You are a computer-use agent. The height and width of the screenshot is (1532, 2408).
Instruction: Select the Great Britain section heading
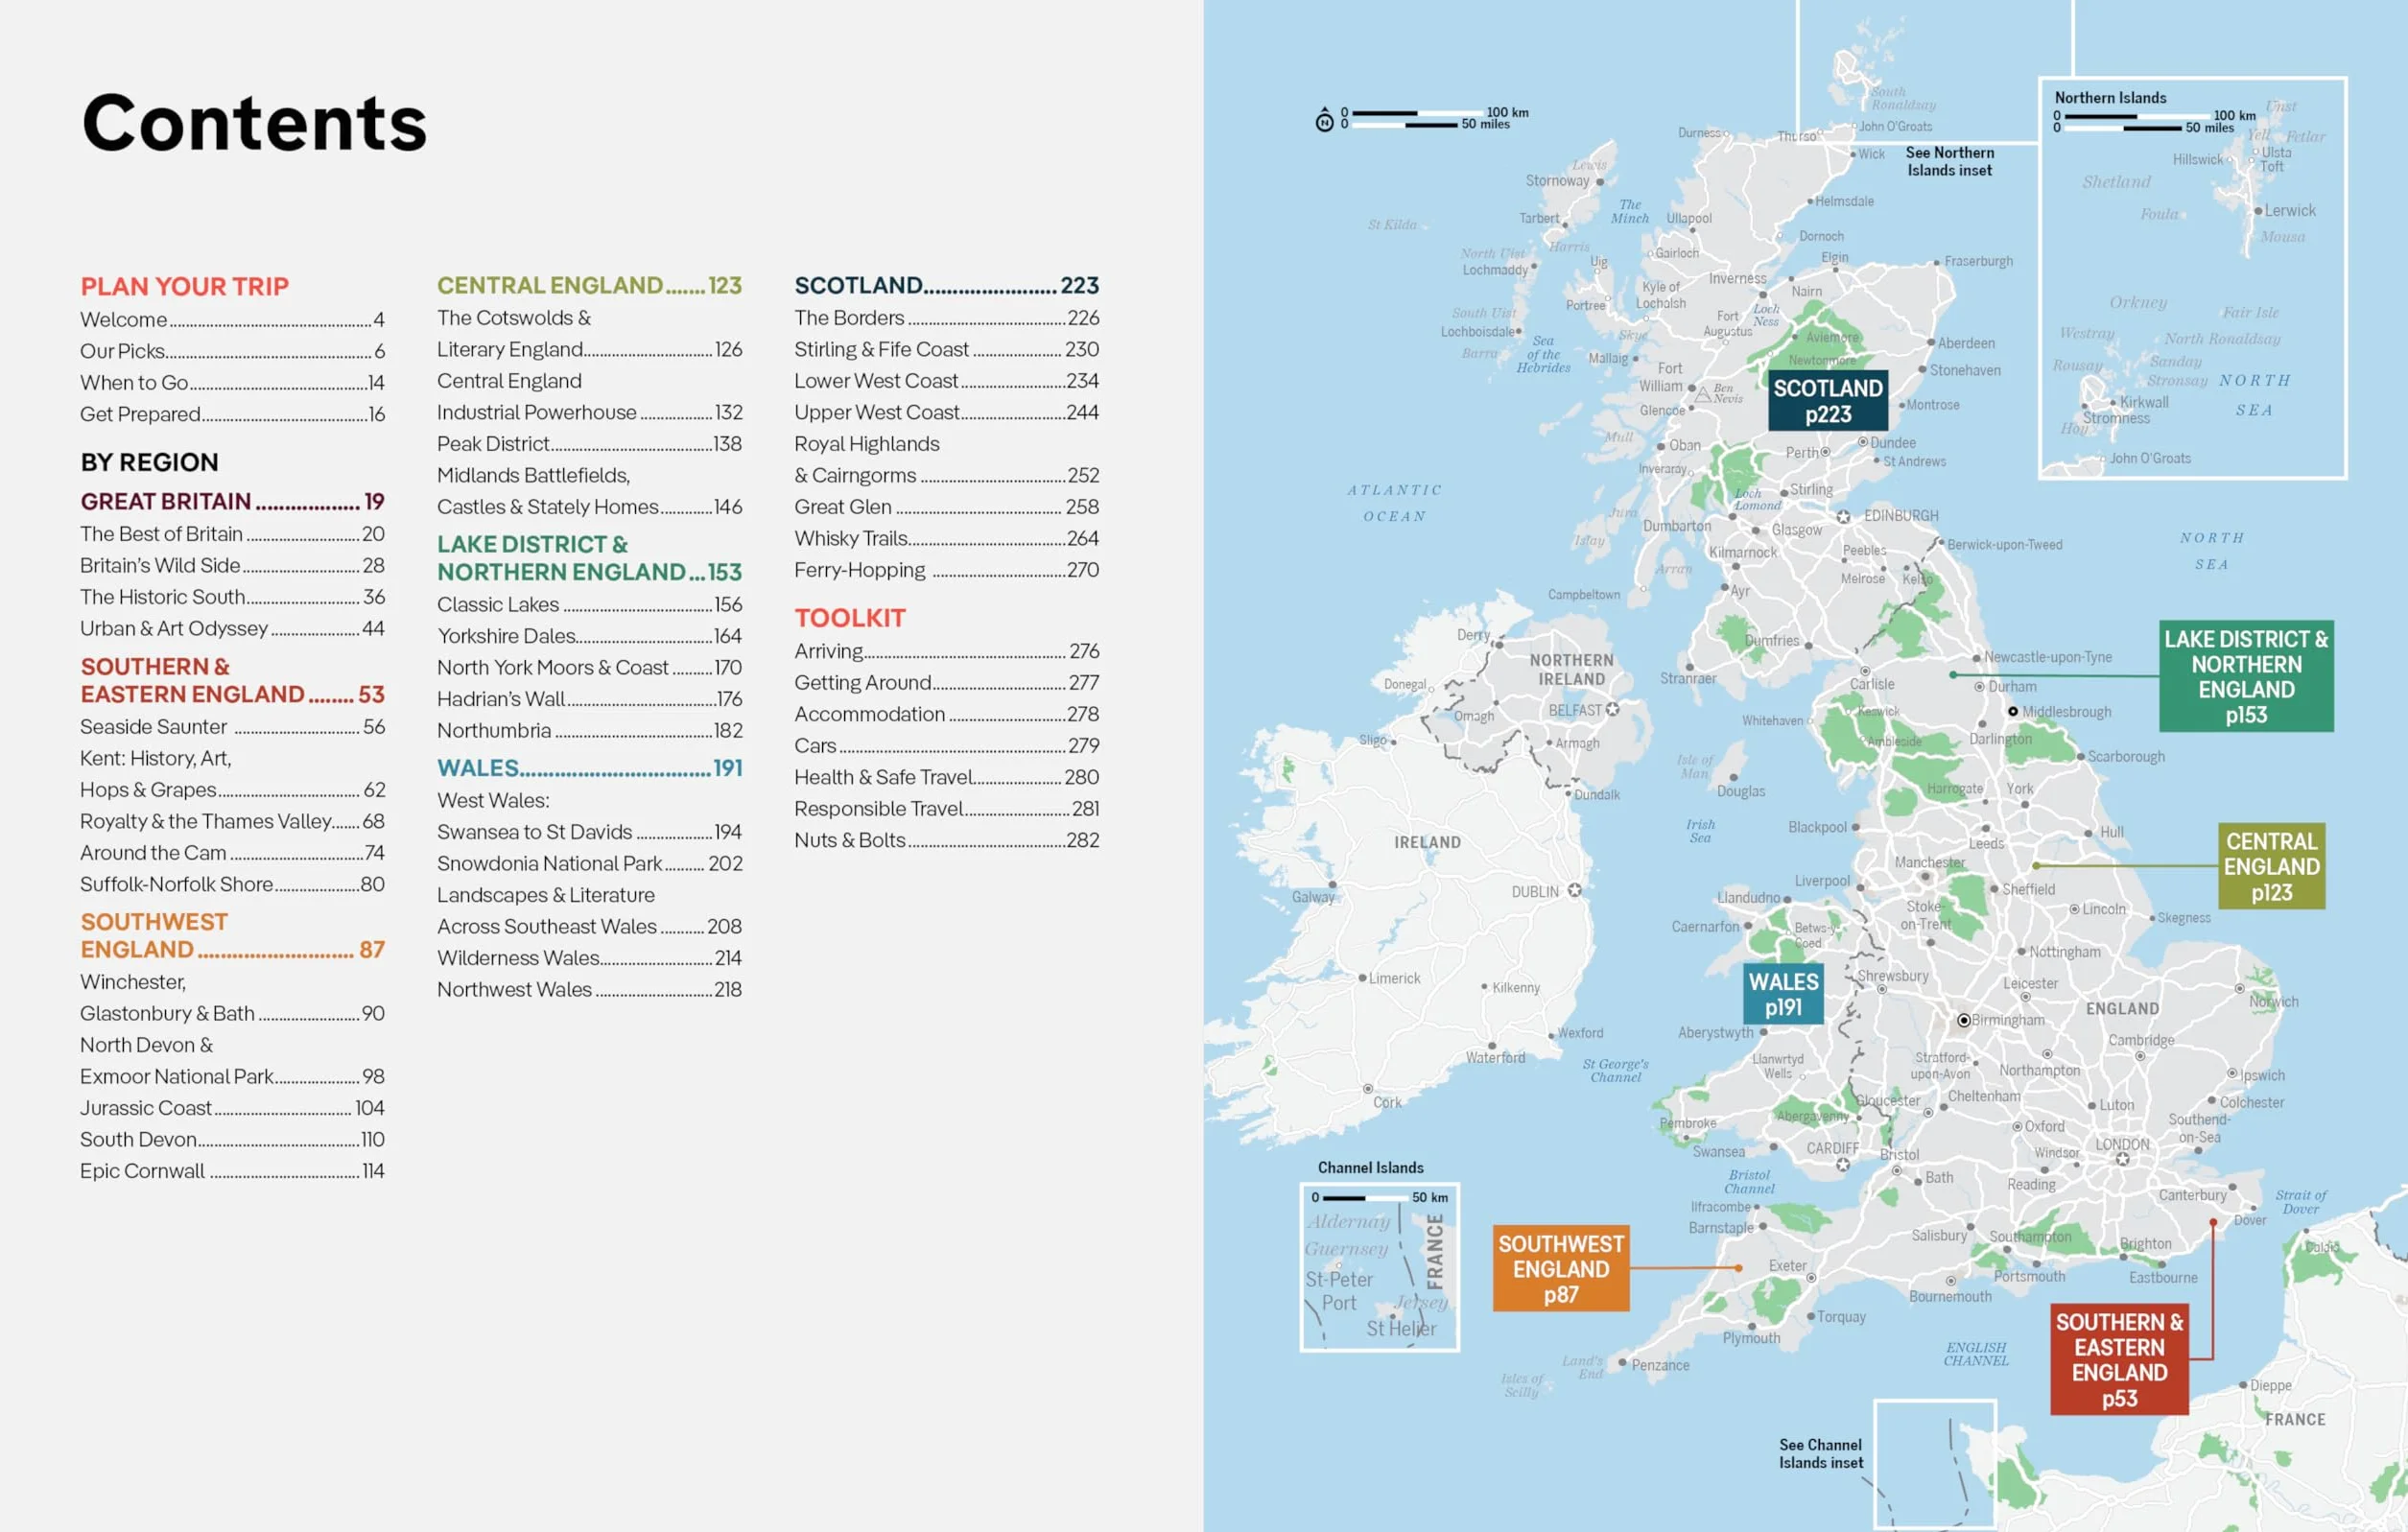(x=232, y=501)
